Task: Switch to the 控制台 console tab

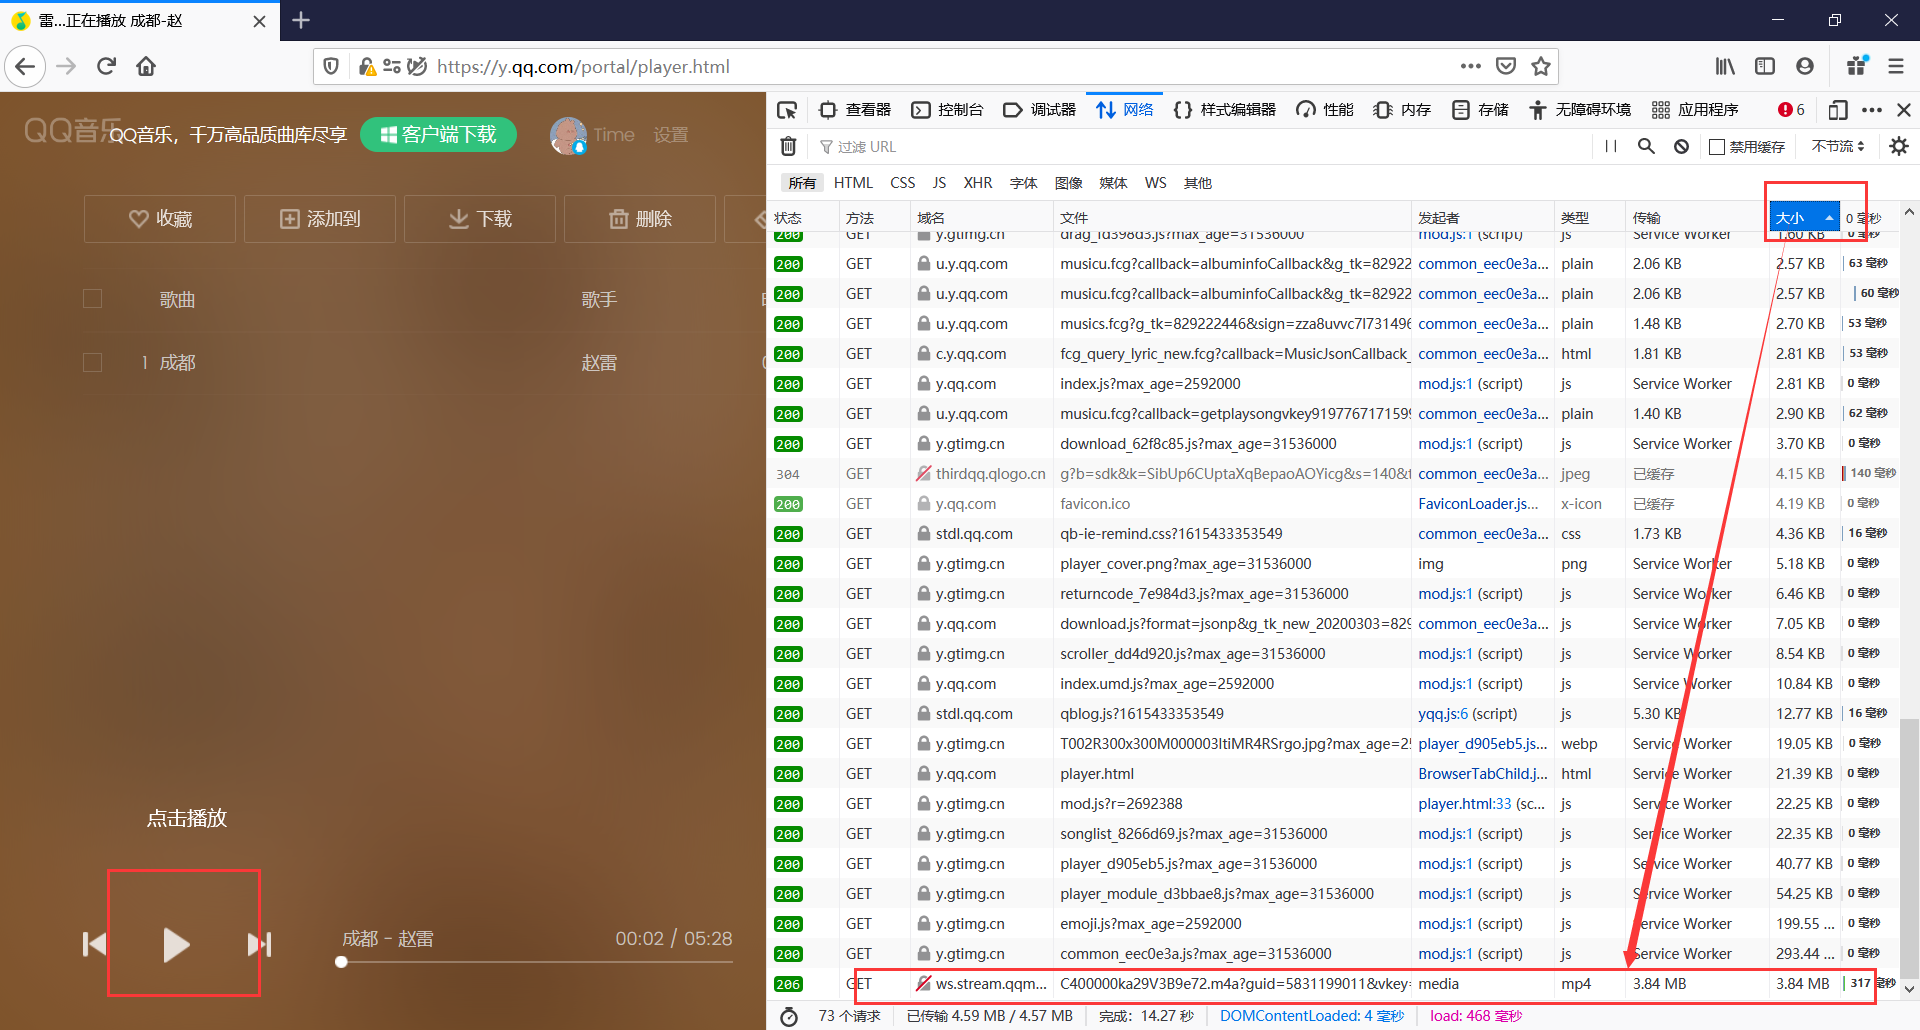Action: [x=948, y=110]
